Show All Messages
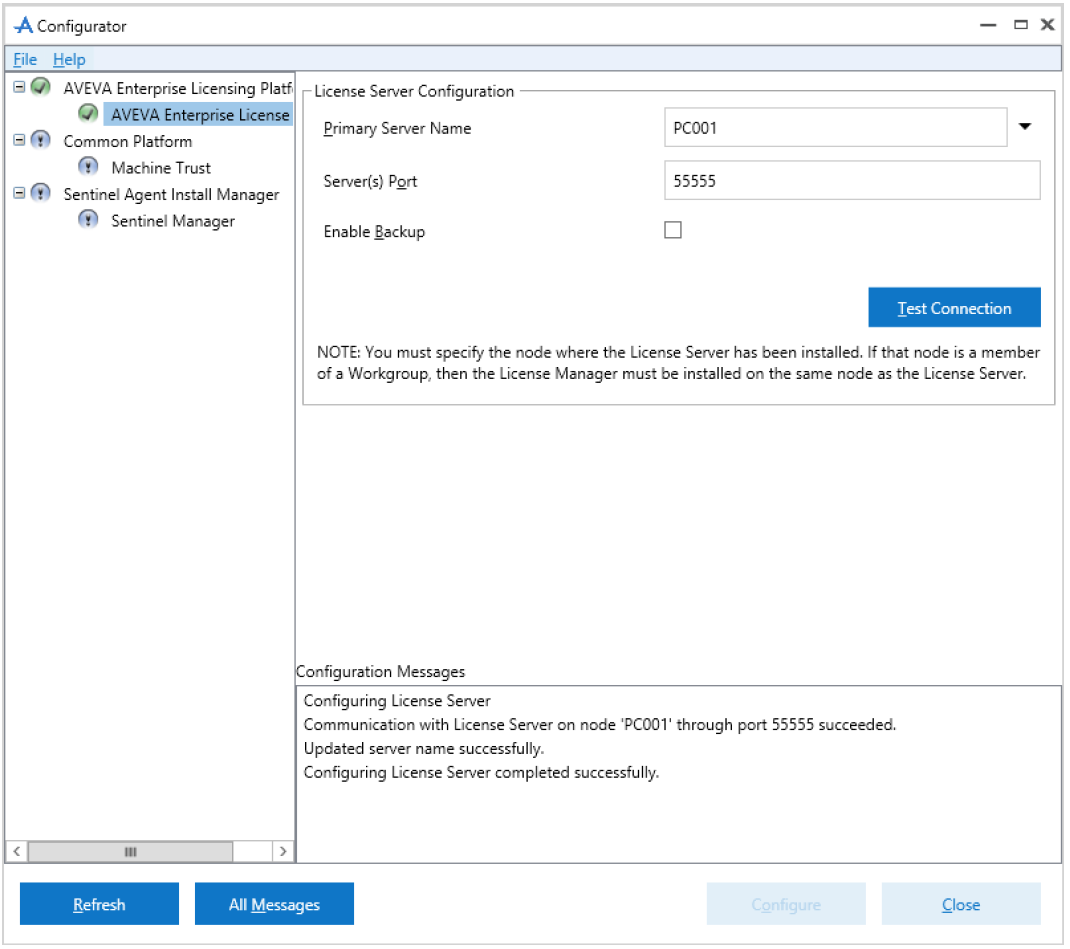Image resolution: width=1070 pixels, height=949 pixels. [x=275, y=905]
